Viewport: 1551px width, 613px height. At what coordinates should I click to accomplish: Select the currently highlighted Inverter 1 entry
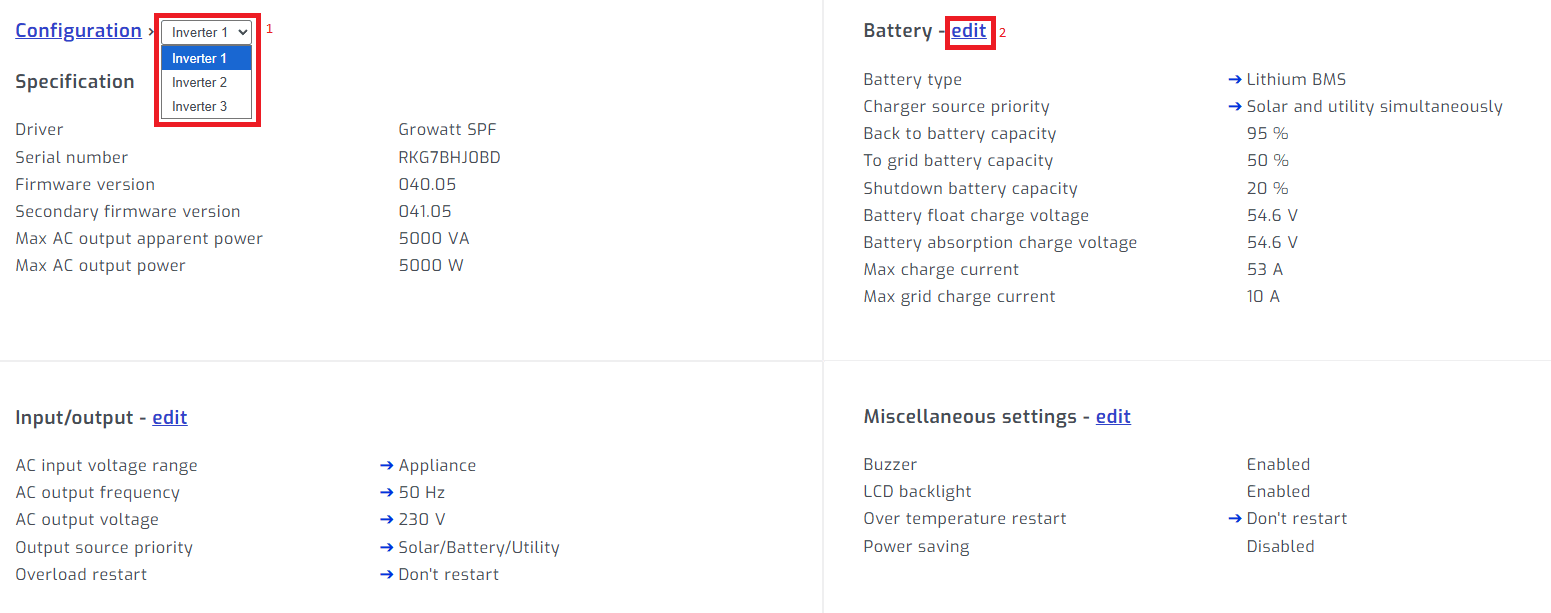point(200,58)
